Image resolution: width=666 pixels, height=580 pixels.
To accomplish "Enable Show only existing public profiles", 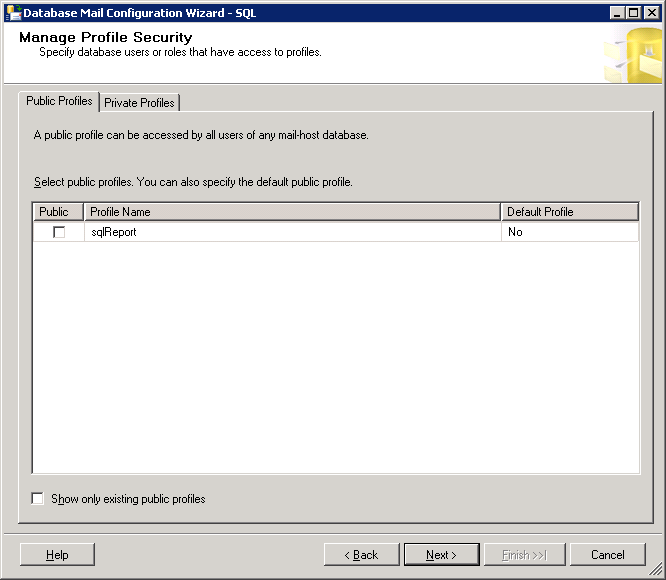I will pyautogui.click(x=38, y=498).
